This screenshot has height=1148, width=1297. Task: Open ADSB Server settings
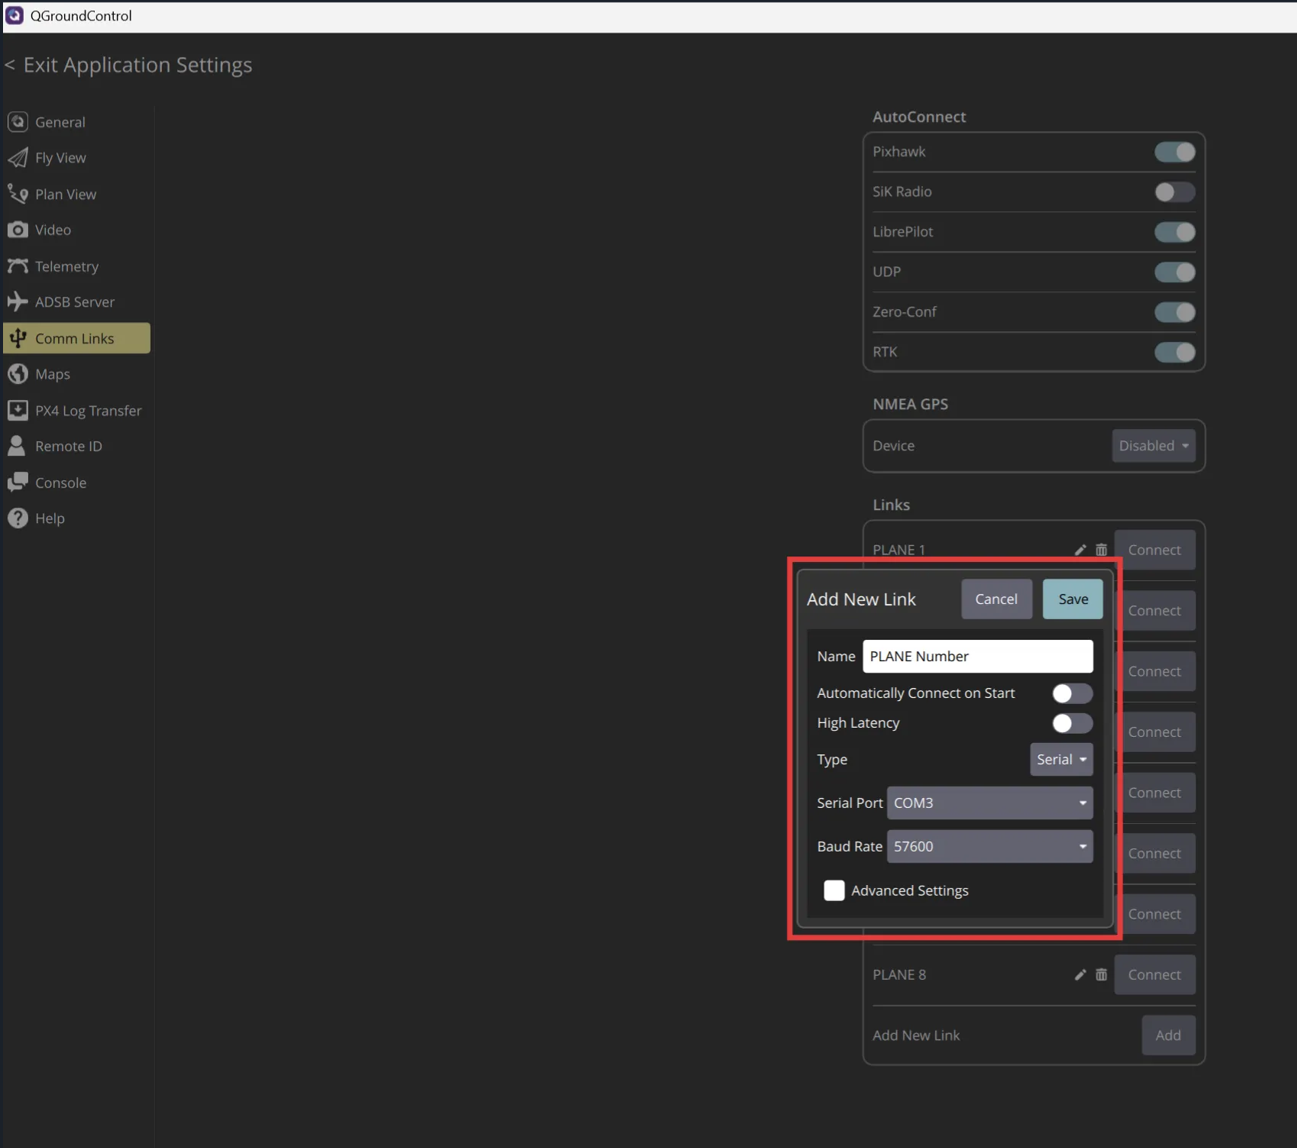(x=77, y=302)
